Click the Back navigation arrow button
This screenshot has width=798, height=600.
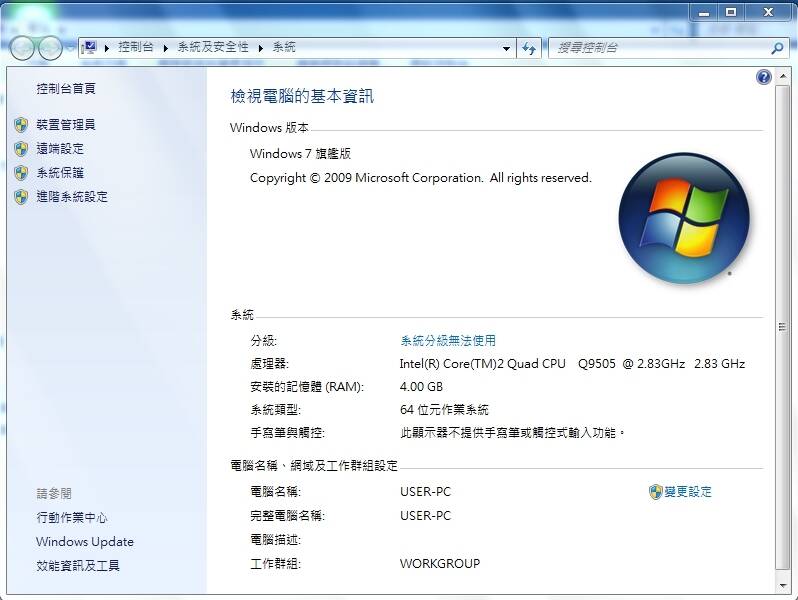tap(22, 48)
